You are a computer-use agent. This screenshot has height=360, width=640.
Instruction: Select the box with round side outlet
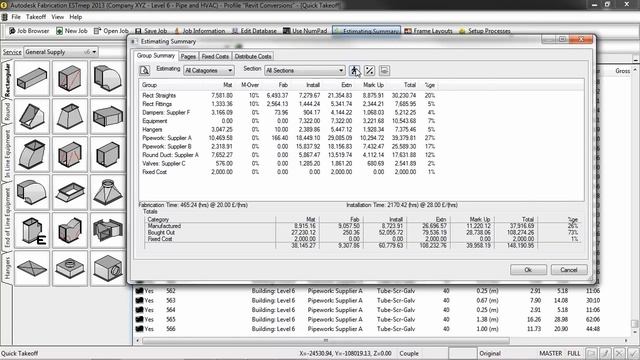coord(107,268)
